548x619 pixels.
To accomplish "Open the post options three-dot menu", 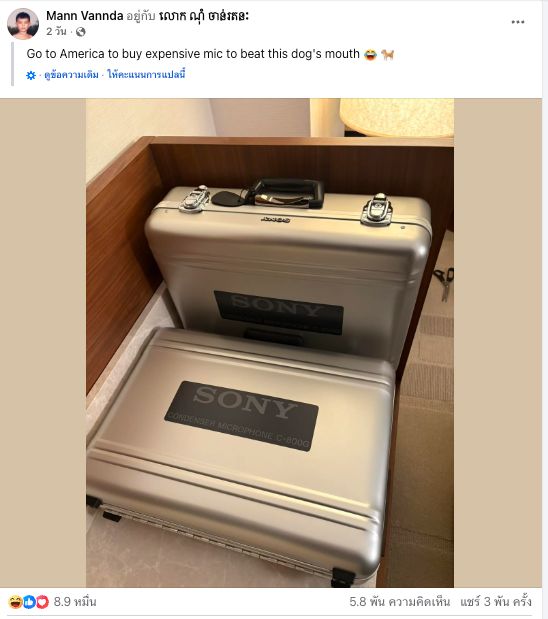I will 518,22.
